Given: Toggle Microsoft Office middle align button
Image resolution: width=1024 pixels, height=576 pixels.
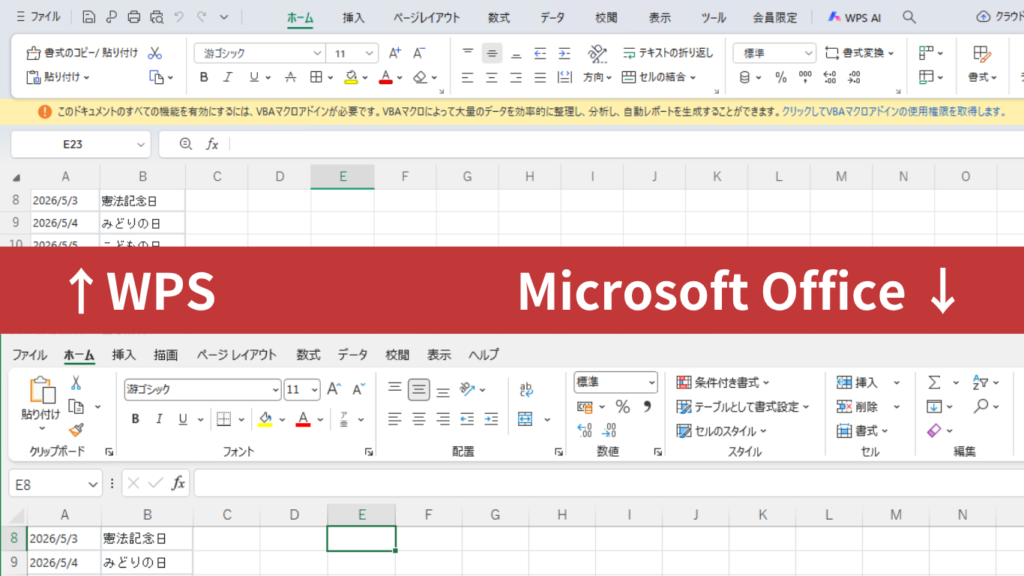Looking at the screenshot, I should pyautogui.click(x=419, y=390).
